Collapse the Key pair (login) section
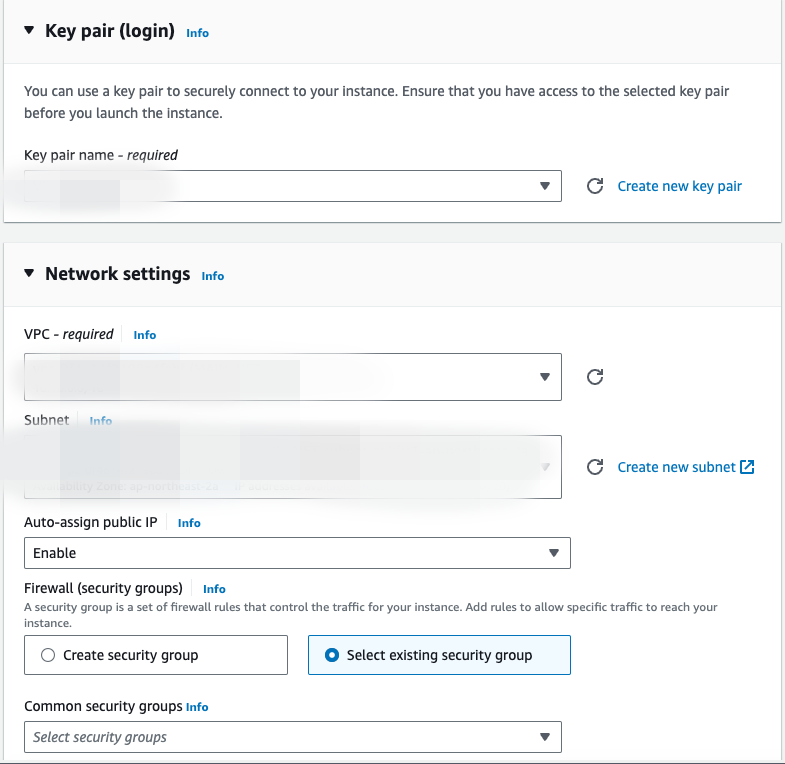 click(x=29, y=32)
